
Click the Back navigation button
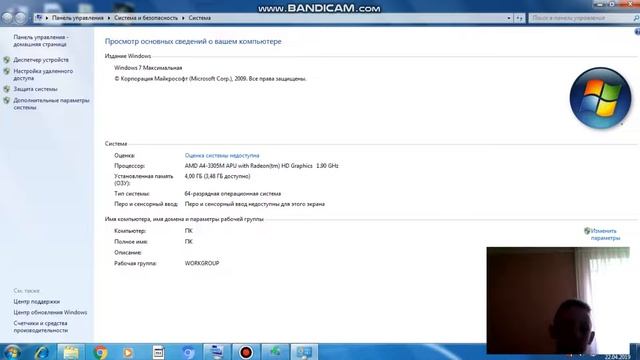click(x=7, y=18)
